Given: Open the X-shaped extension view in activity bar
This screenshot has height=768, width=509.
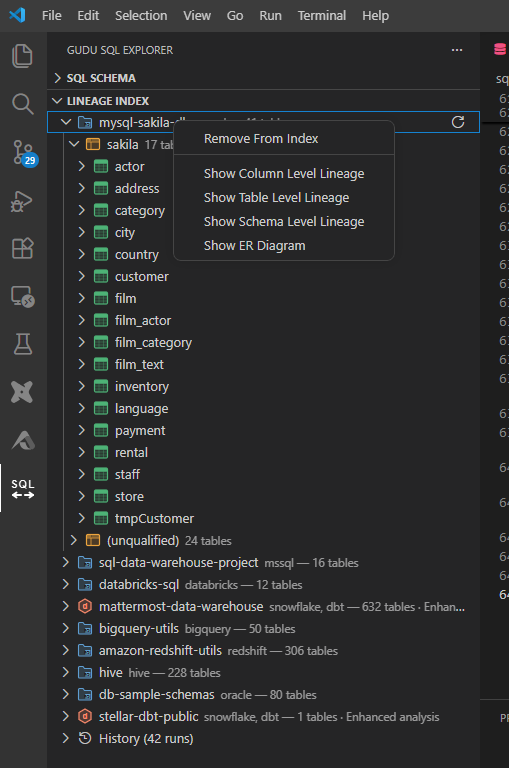Looking at the screenshot, I should (x=23, y=392).
